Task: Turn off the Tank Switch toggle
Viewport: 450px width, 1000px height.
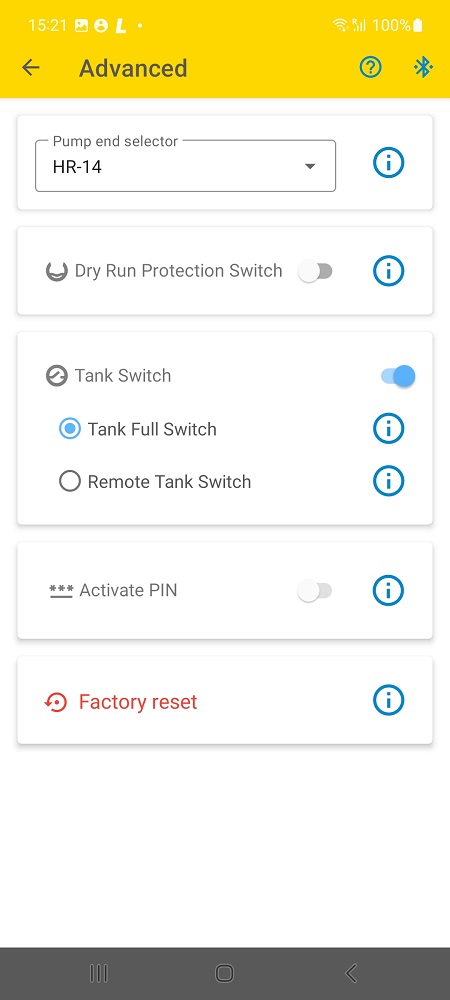Action: [x=398, y=376]
